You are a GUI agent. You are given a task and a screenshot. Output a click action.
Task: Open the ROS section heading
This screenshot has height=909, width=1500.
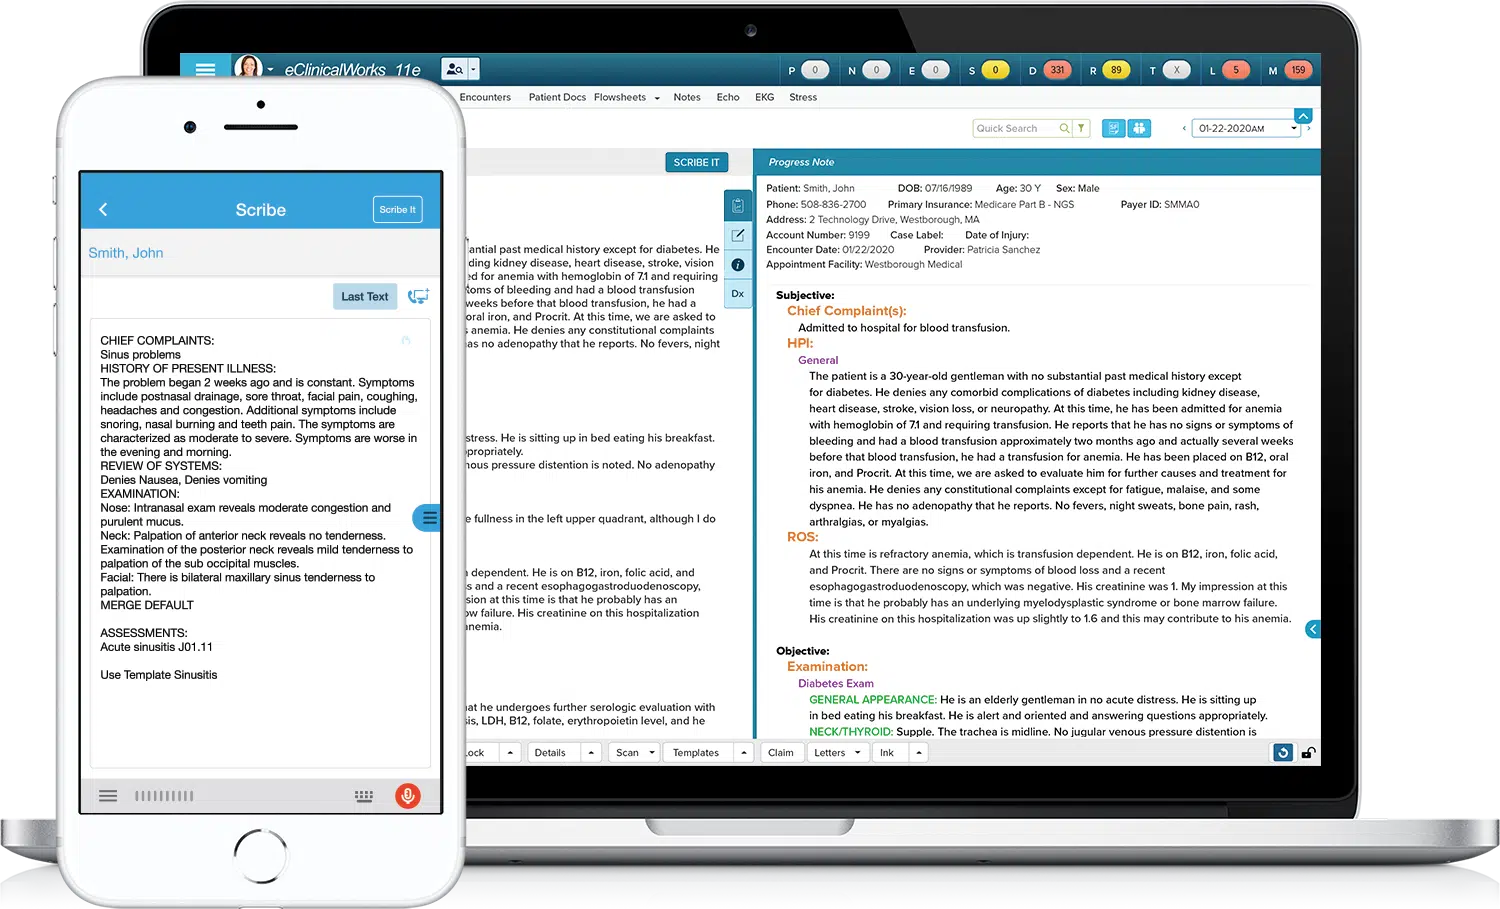(x=802, y=537)
